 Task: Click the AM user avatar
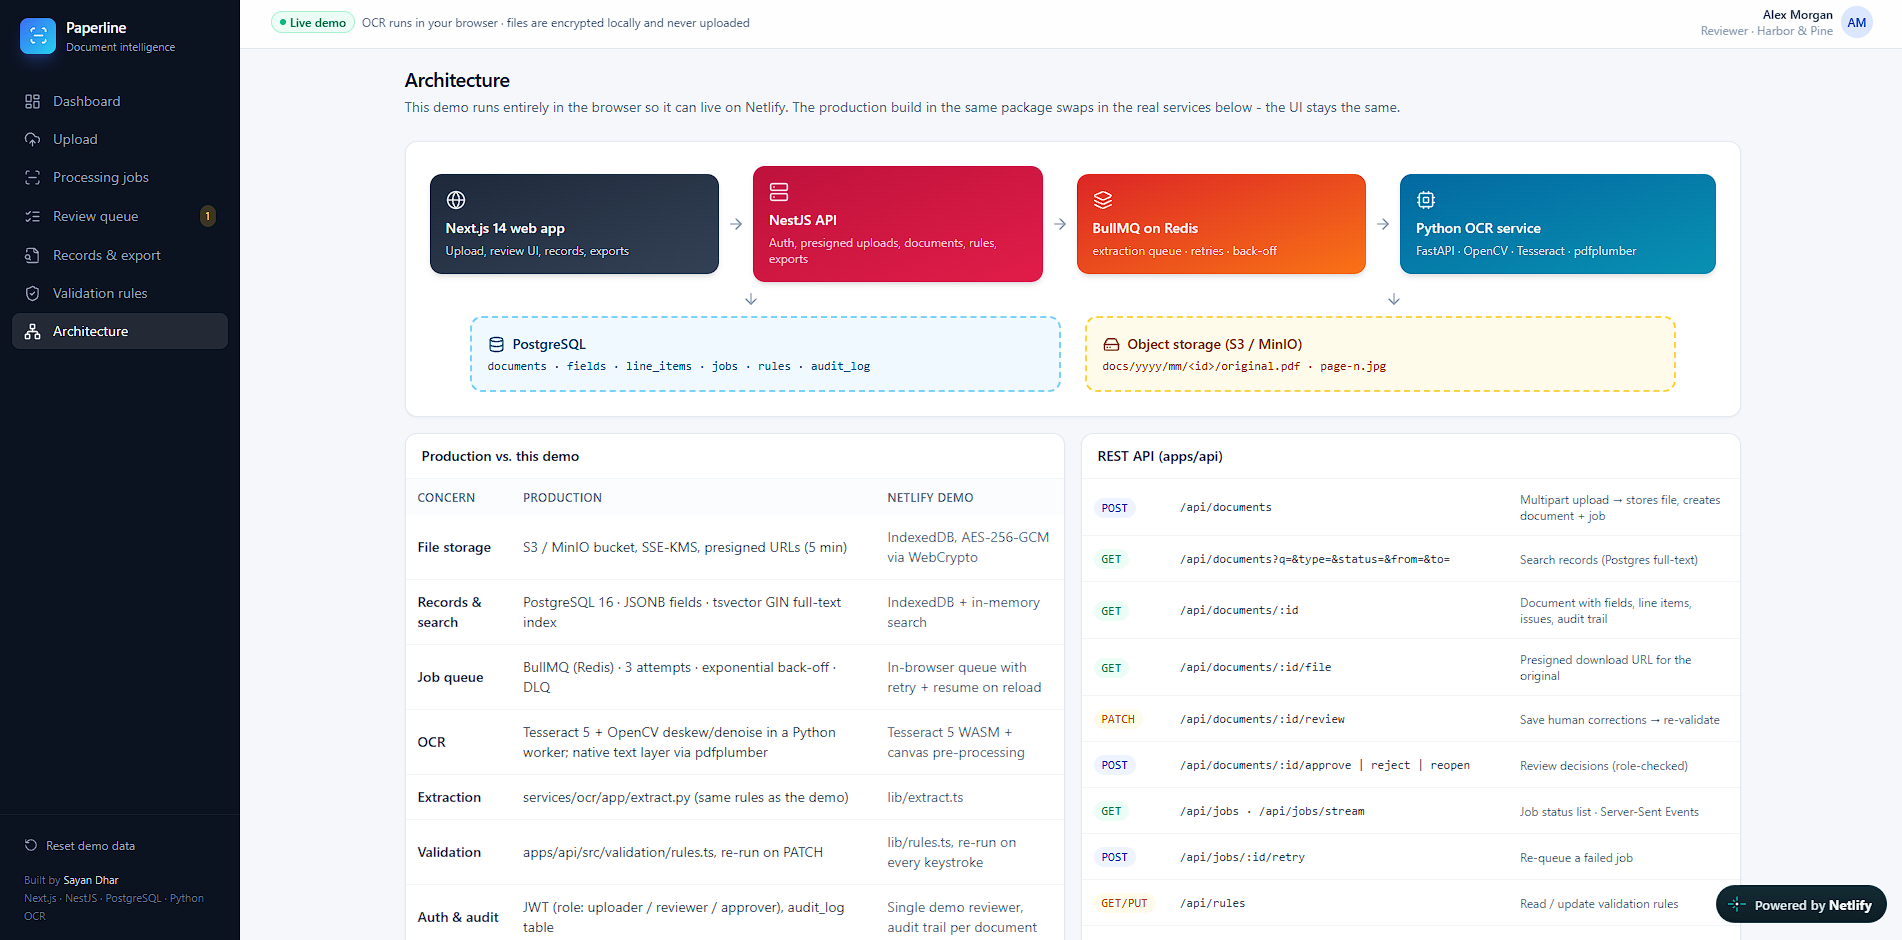[x=1857, y=22]
